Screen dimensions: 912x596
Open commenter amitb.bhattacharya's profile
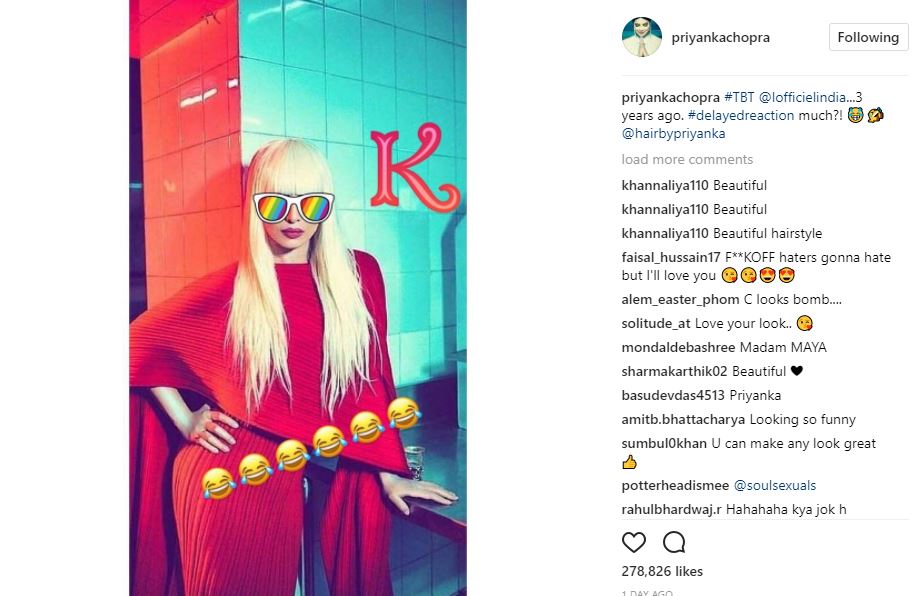(683, 419)
